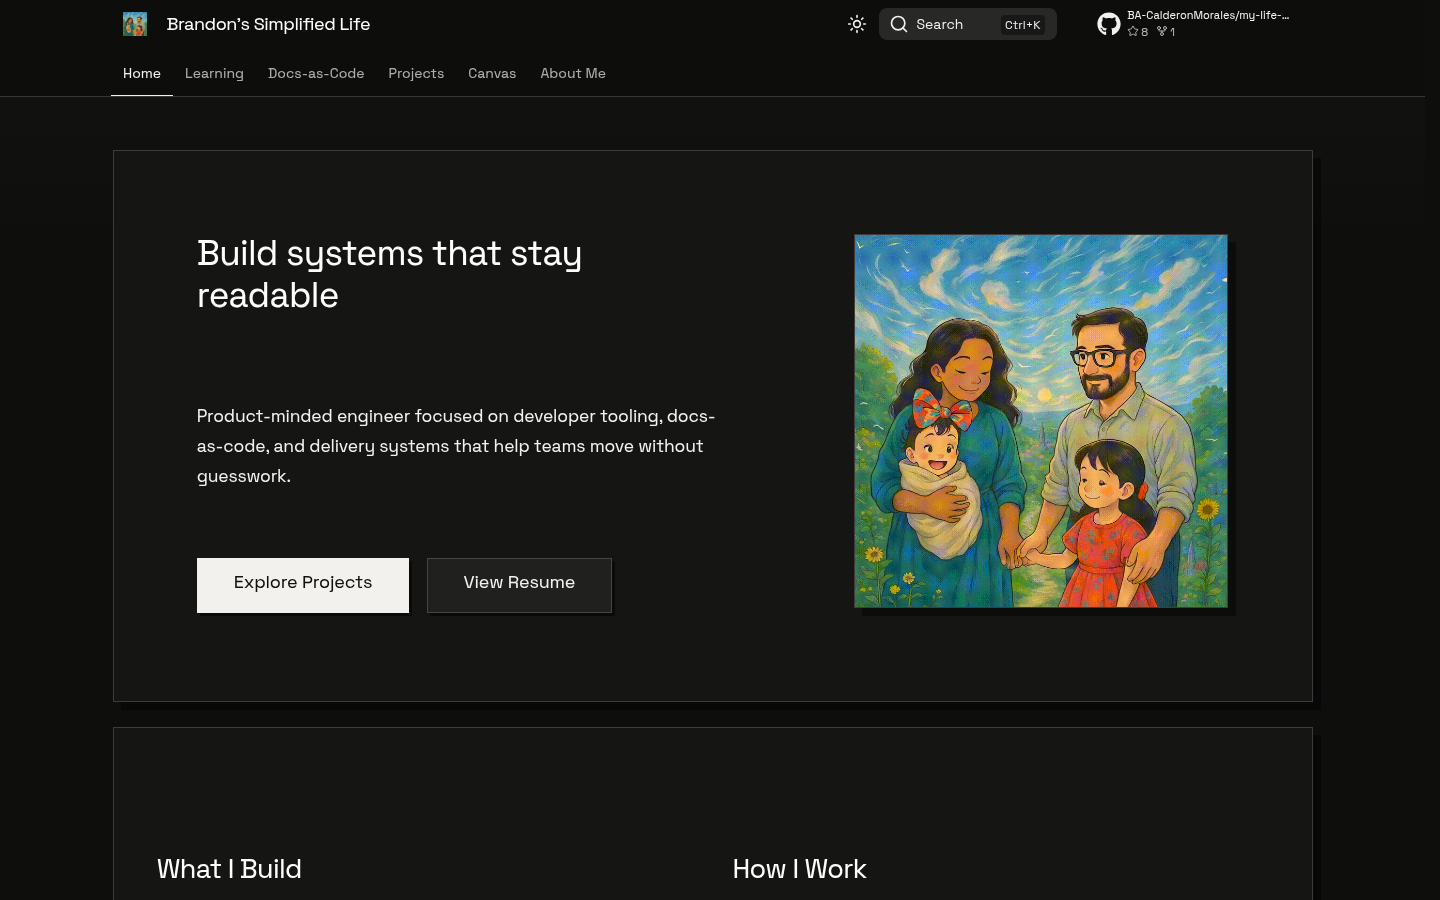Click the site logo avatar image
Screen dimensions: 1440x900
coord(135,24)
